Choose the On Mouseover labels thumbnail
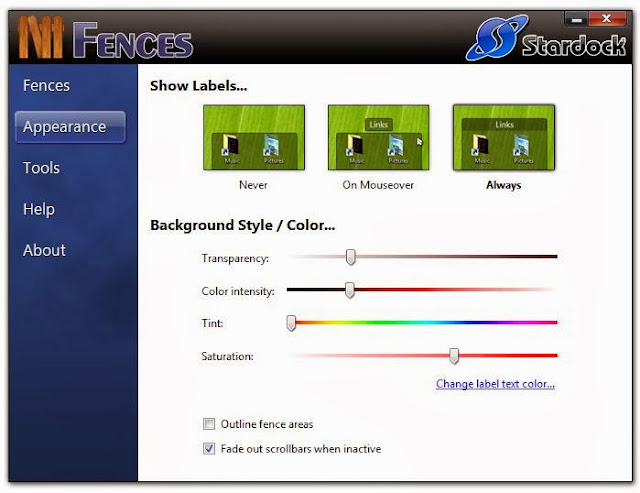The image size is (640, 493). pos(378,137)
